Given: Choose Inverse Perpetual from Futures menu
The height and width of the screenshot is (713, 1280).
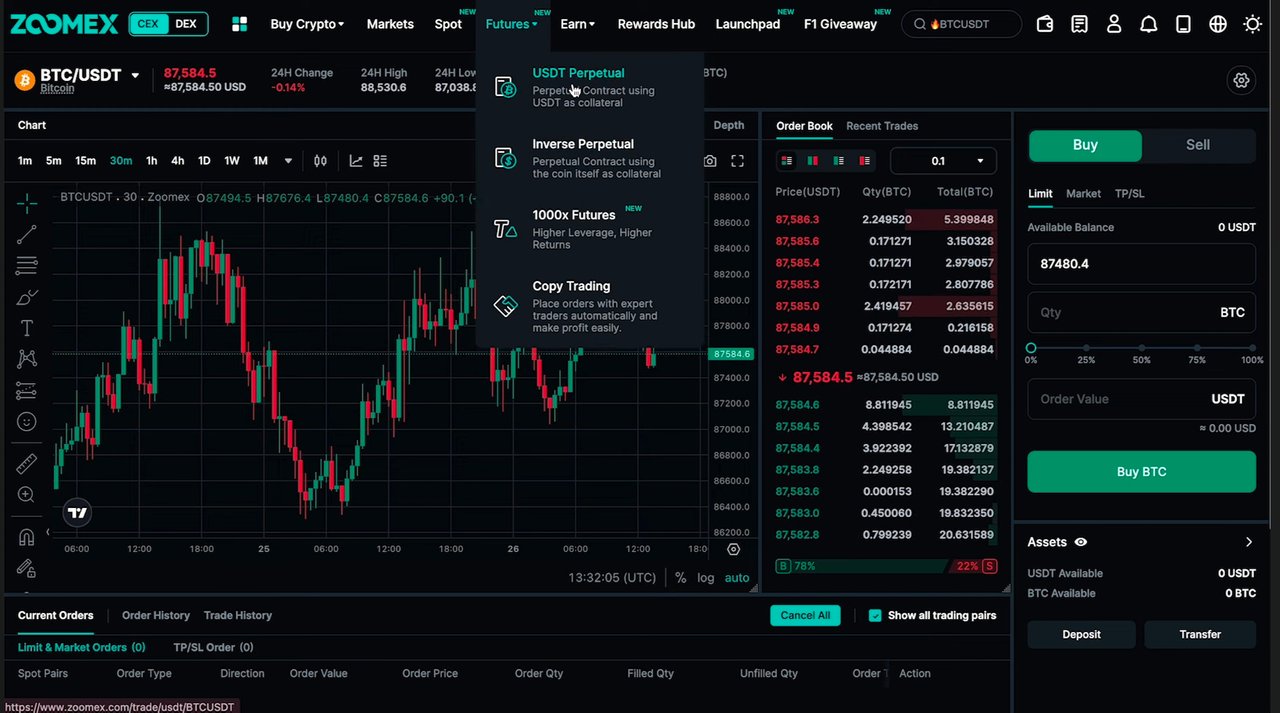Looking at the screenshot, I should coord(592,158).
